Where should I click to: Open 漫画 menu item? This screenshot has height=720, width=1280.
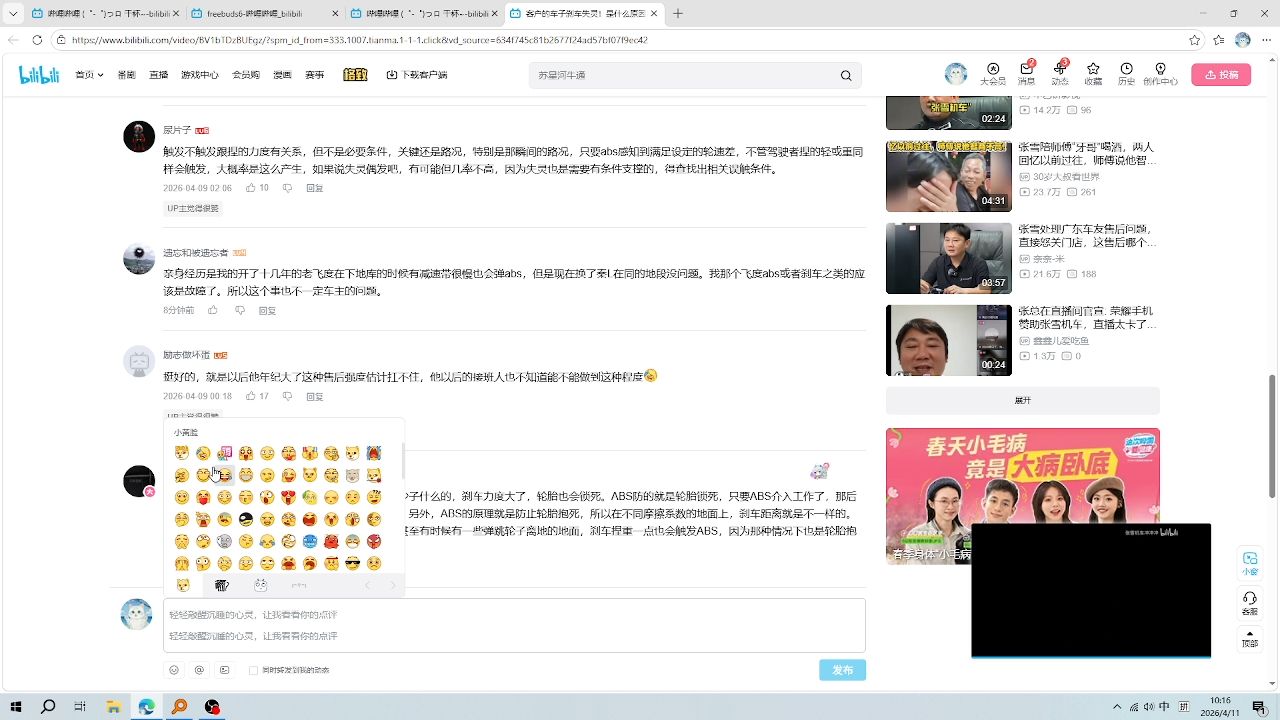[x=282, y=75]
